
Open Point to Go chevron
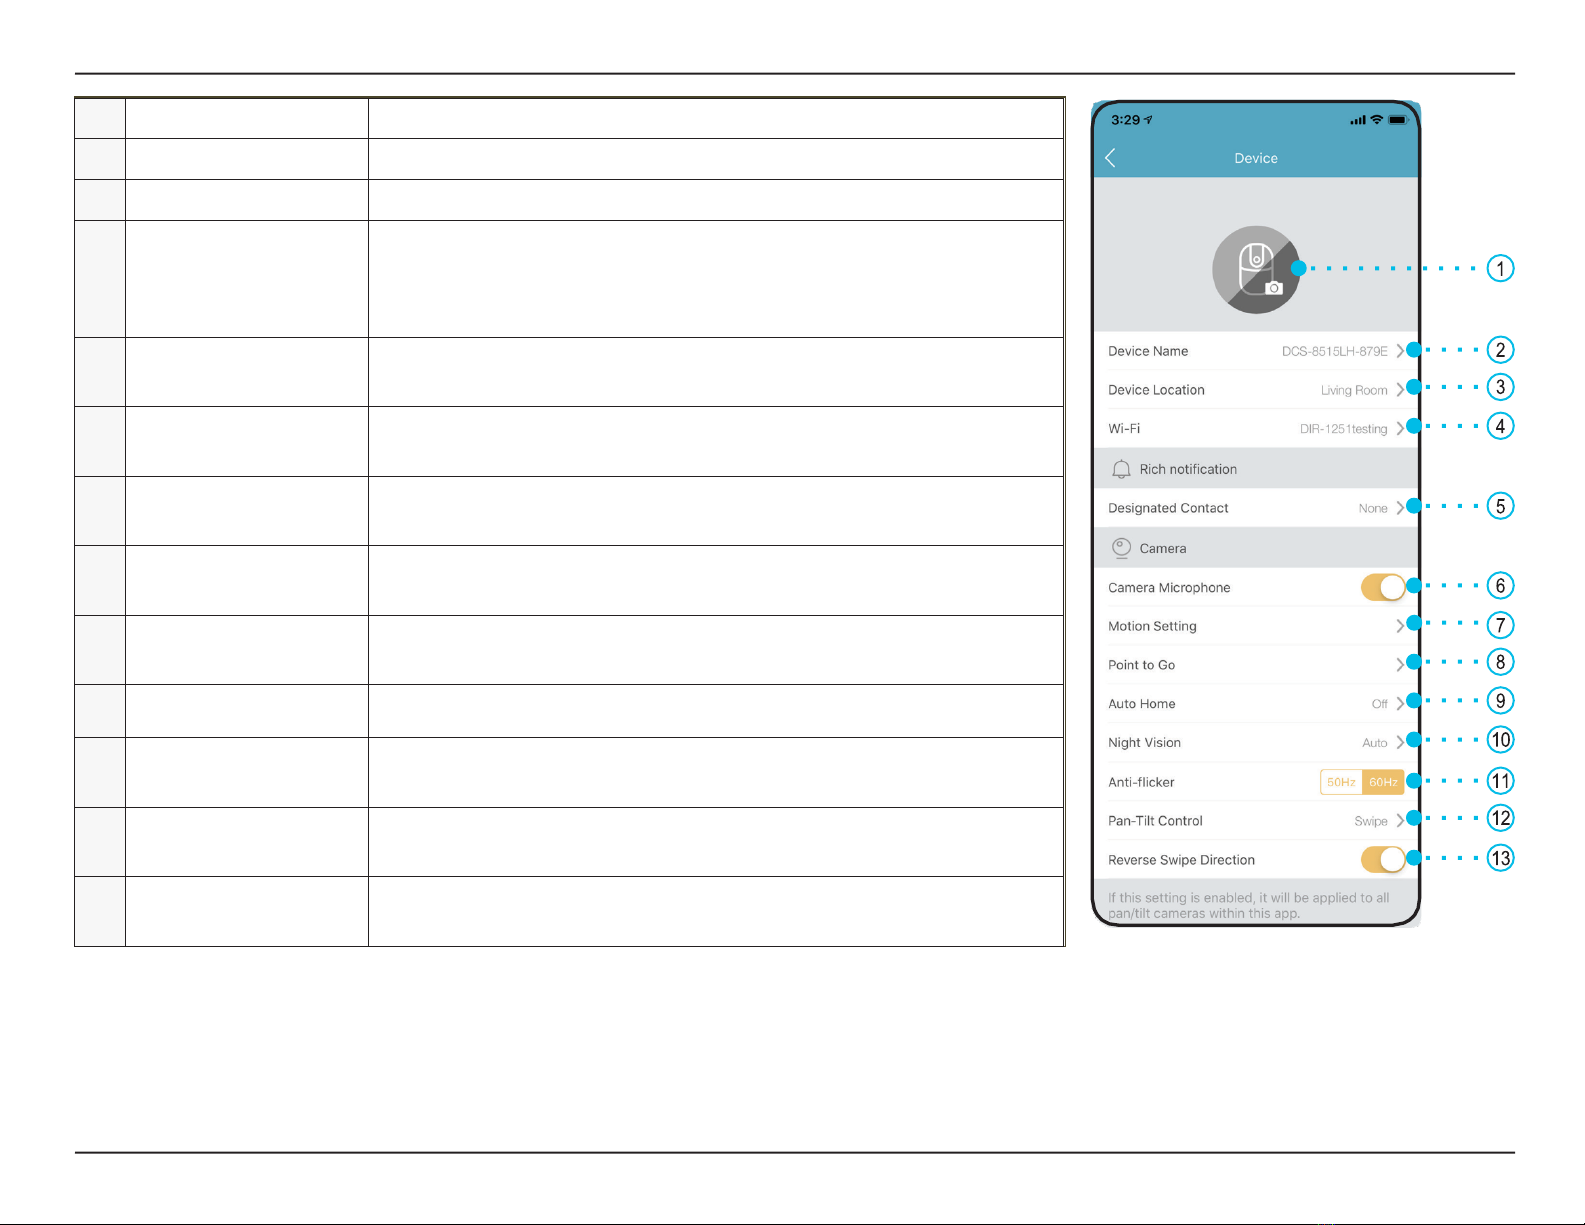1400,665
